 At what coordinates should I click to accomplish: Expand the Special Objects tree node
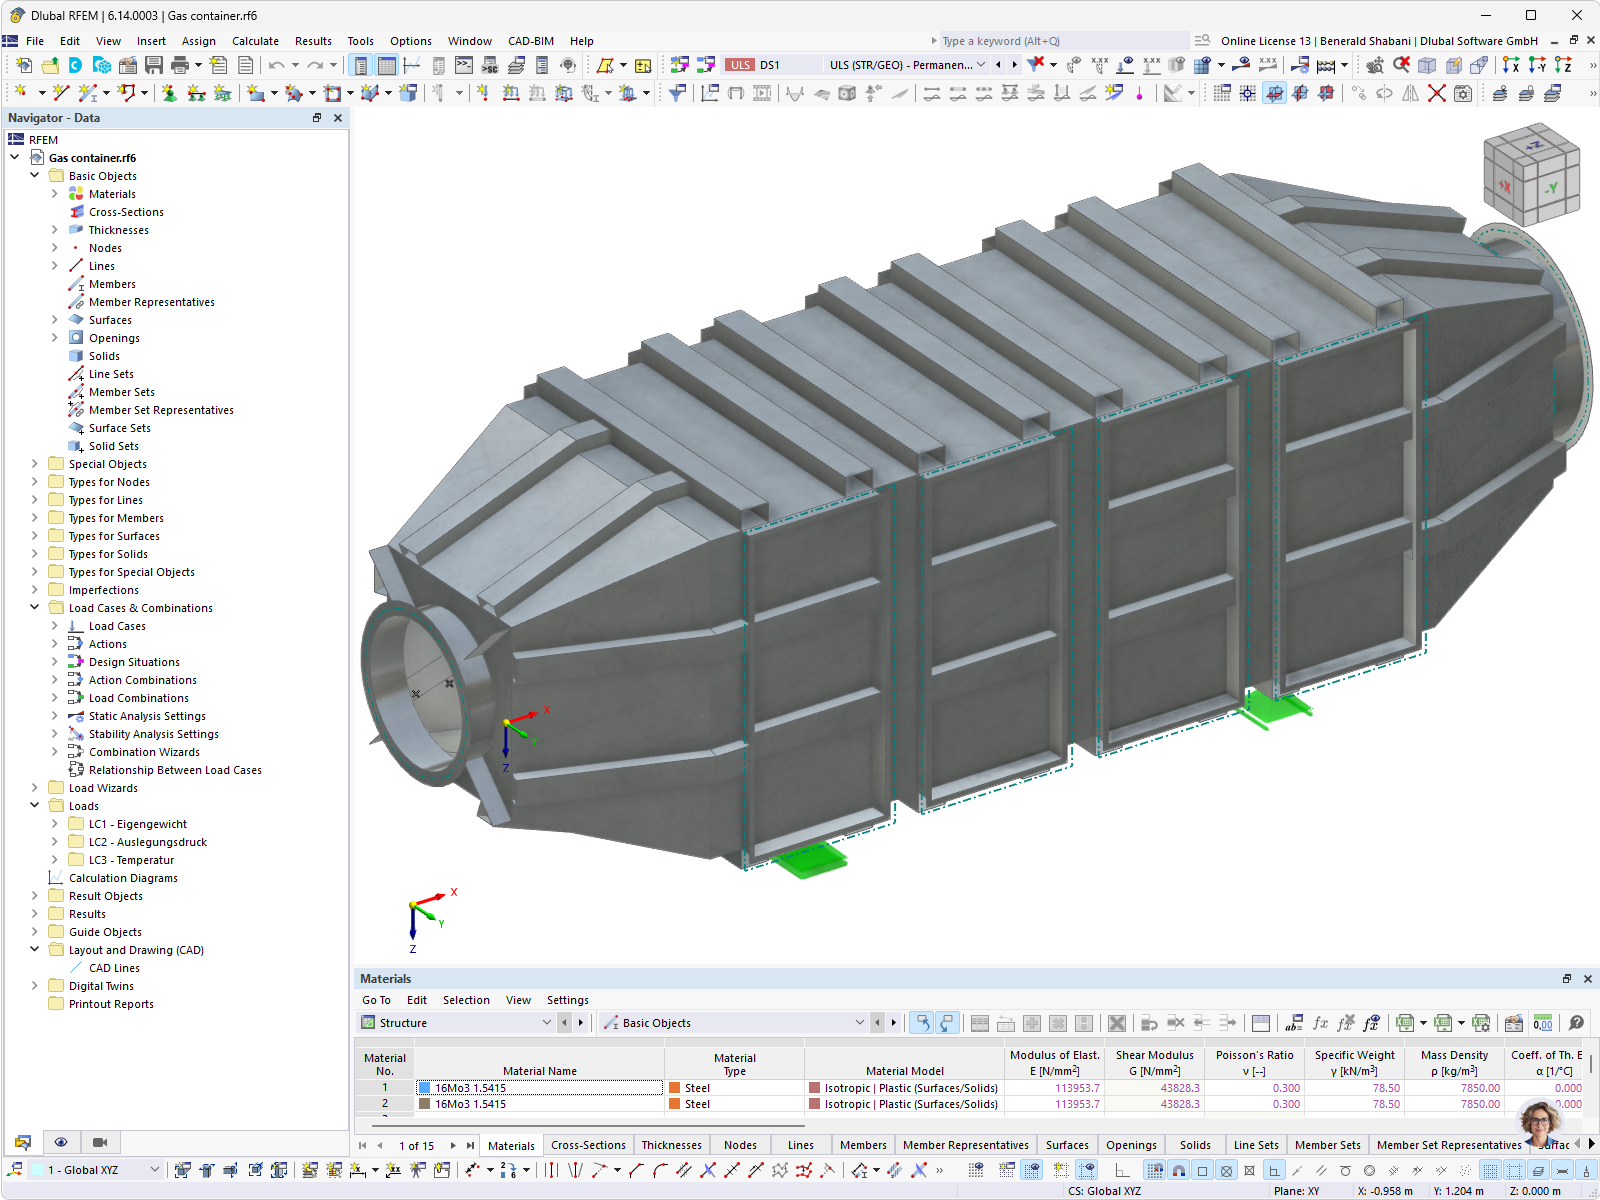coord(35,463)
